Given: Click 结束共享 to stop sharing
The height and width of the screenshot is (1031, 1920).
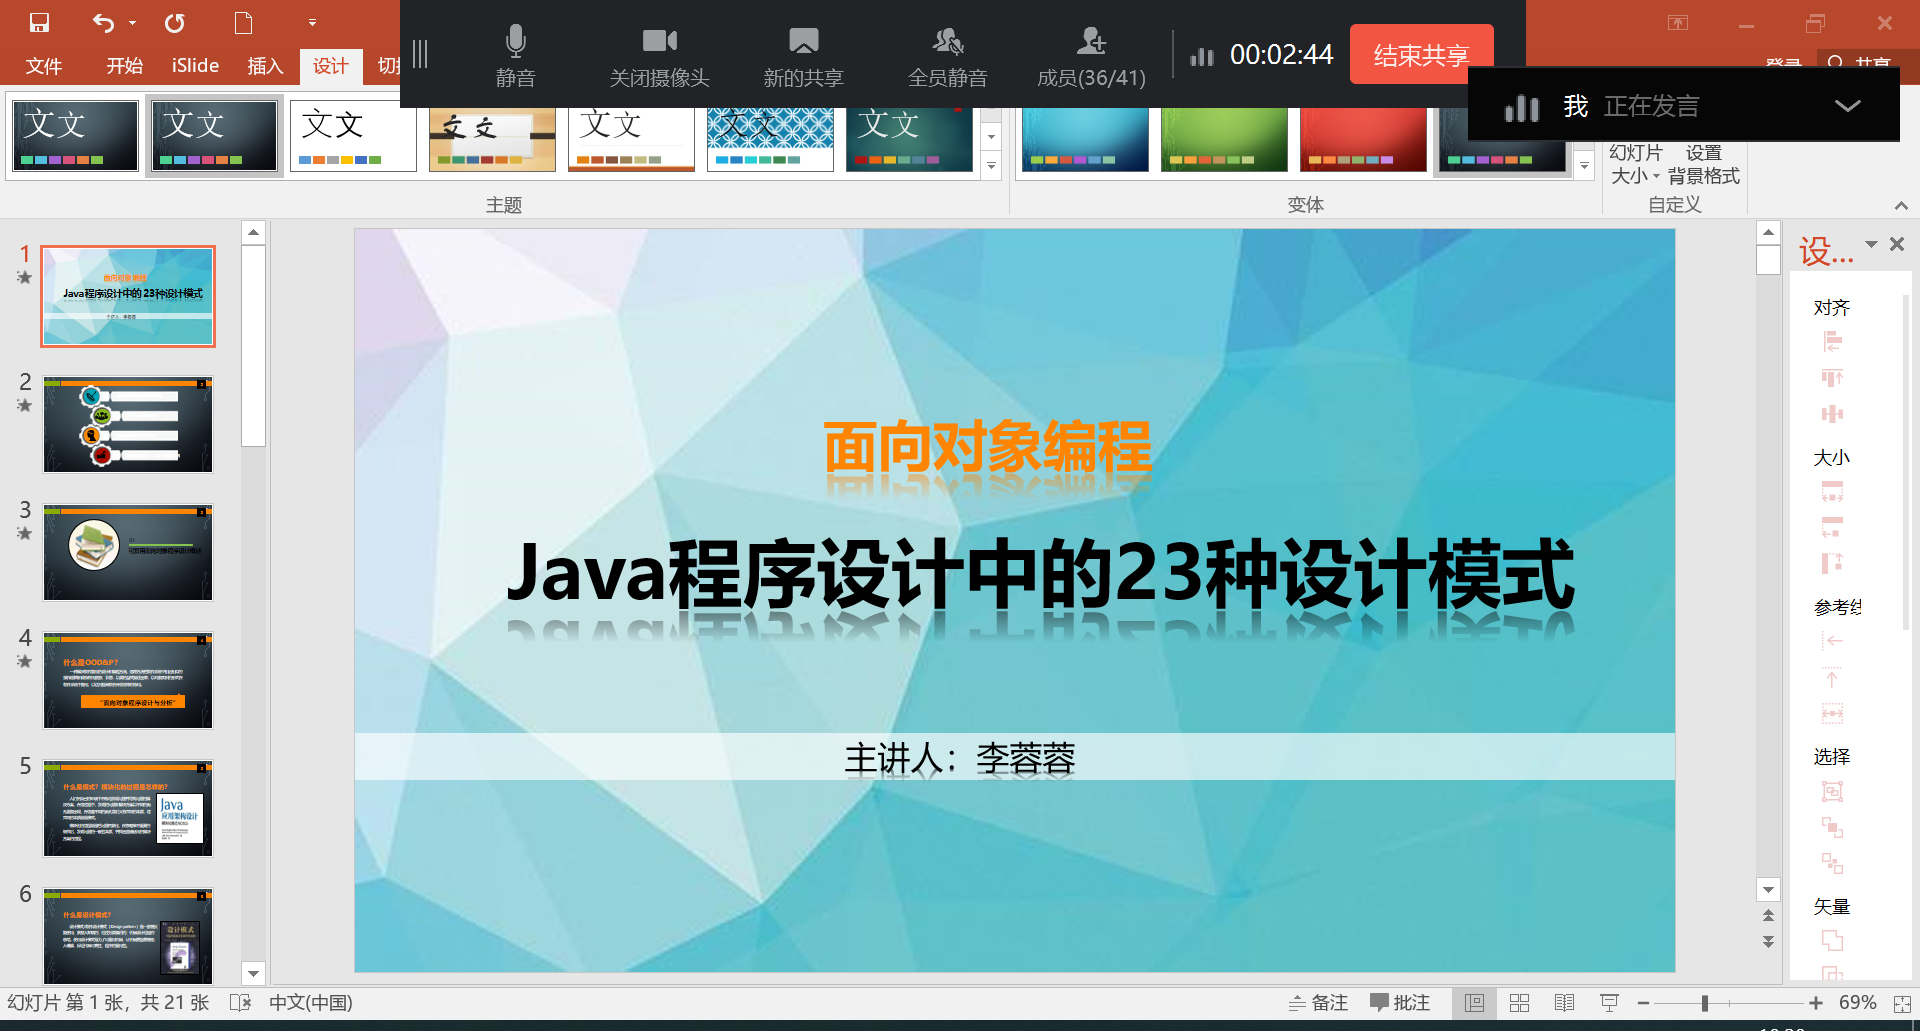Looking at the screenshot, I should click(x=1421, y=55).
